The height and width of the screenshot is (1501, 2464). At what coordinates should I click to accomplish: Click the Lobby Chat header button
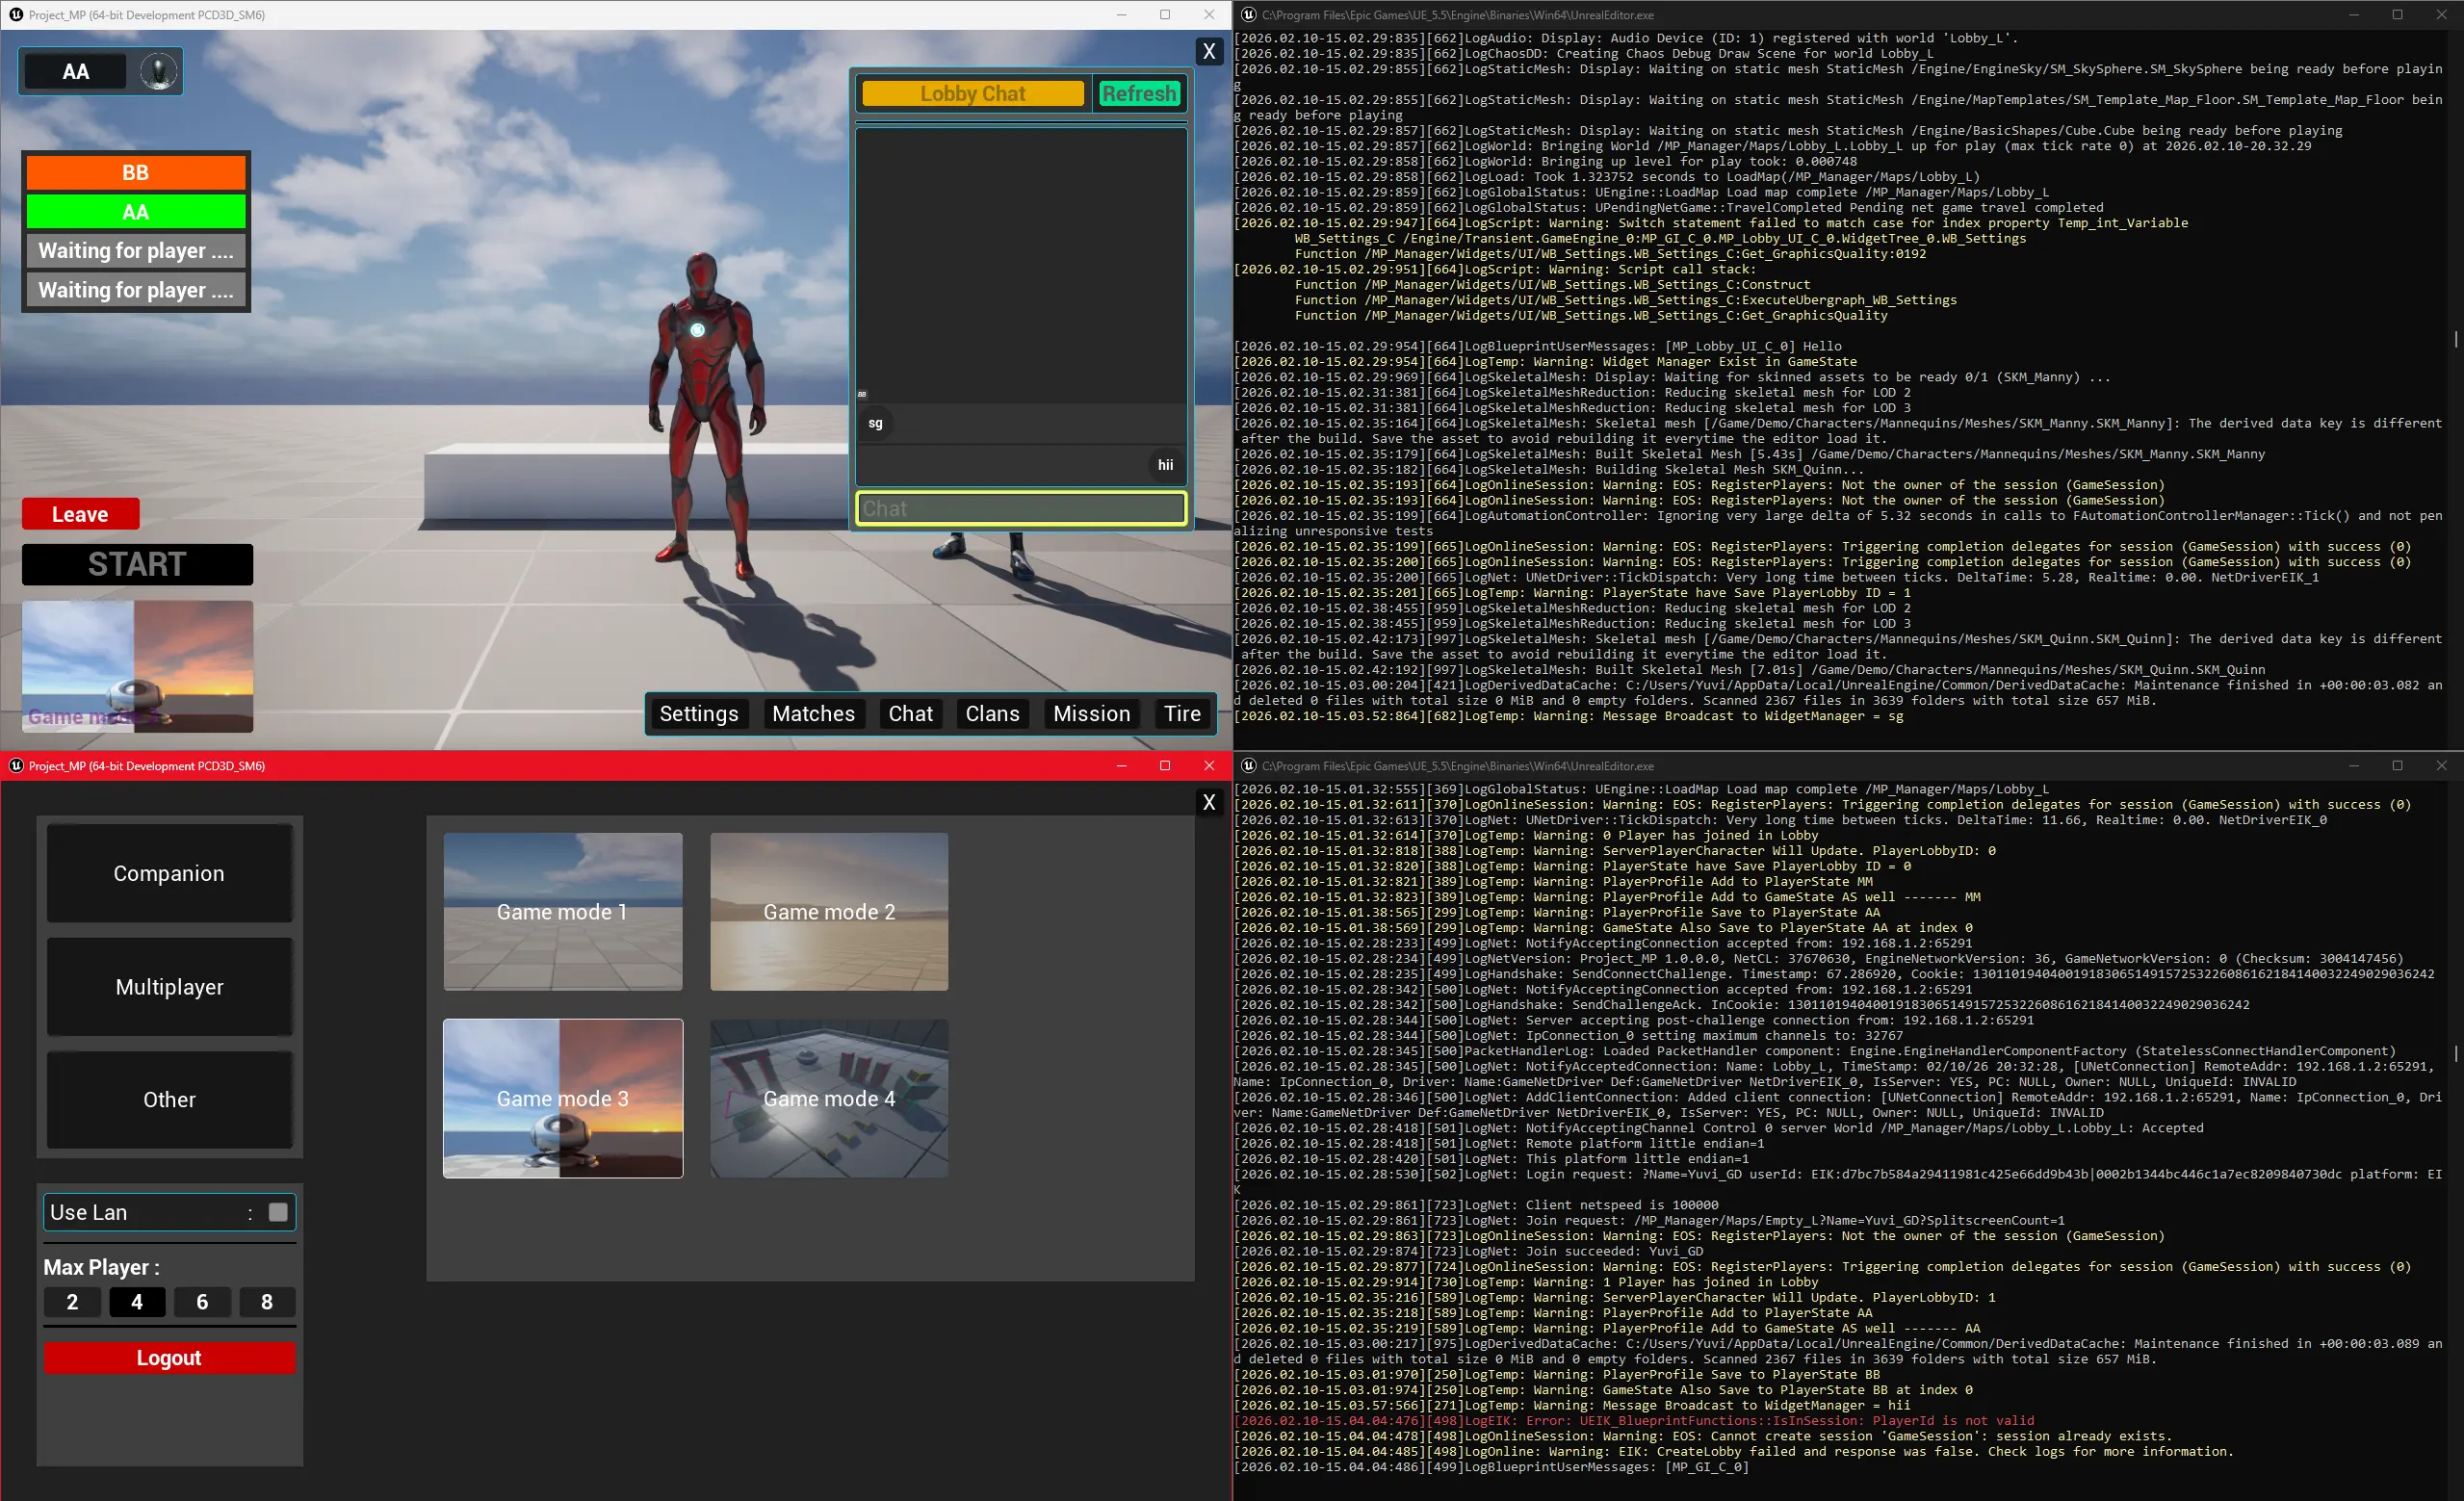973,94
